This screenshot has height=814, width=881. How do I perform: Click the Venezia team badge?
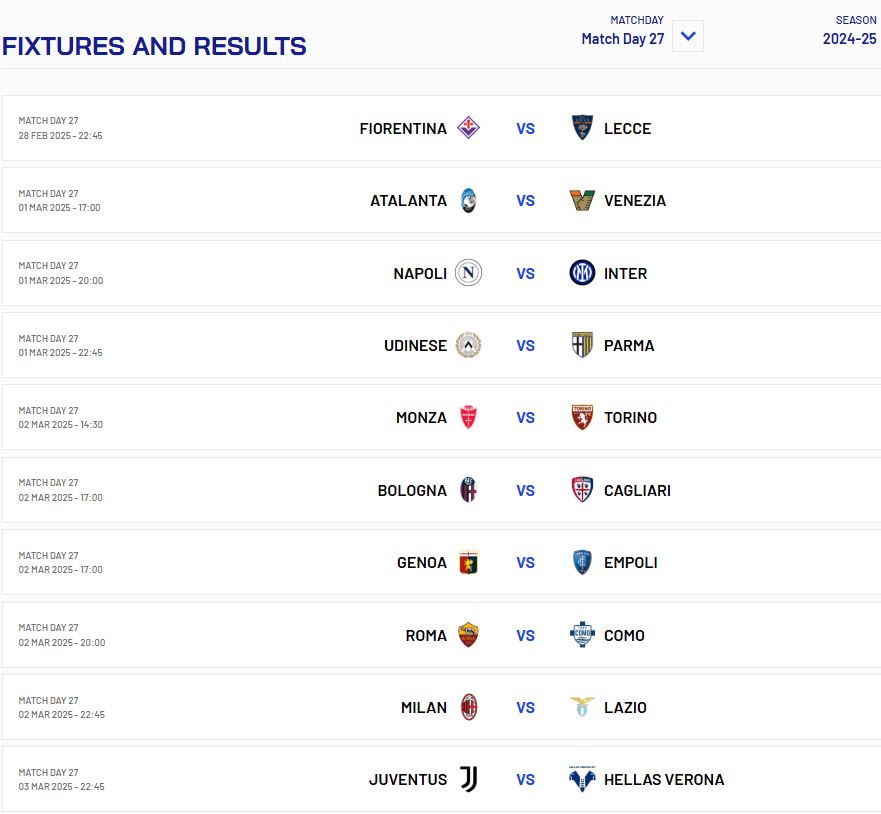[x=582, y=200]
